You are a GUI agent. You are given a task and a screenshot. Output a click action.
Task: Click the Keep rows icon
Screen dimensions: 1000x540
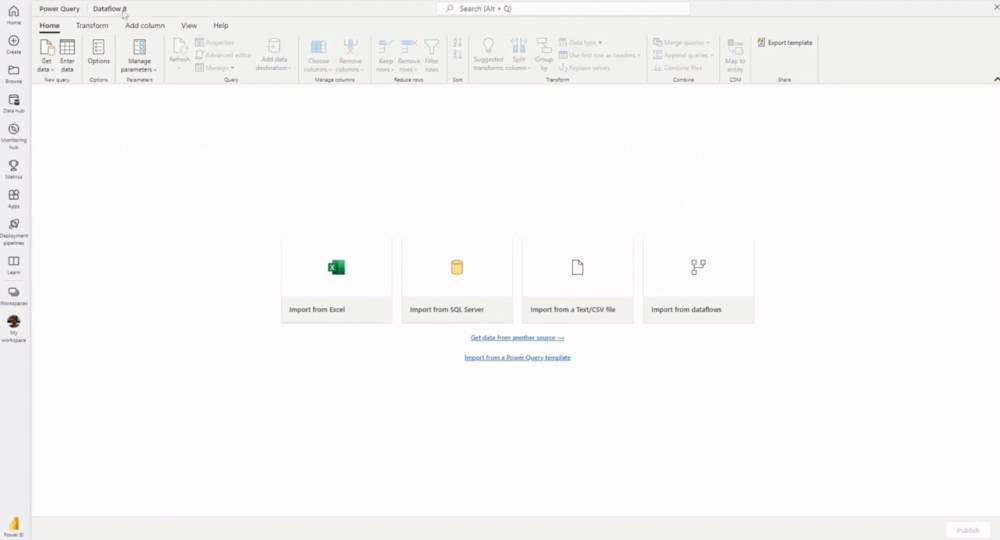pos(385,47)
